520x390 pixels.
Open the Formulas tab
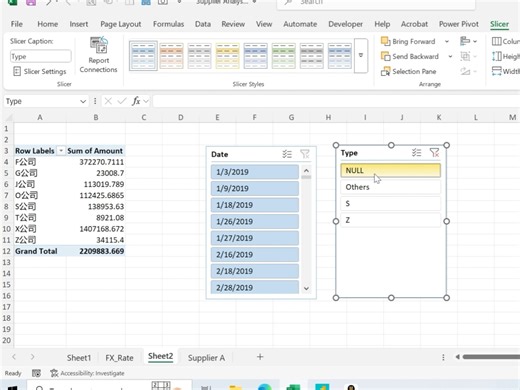(x=168, y=24)
